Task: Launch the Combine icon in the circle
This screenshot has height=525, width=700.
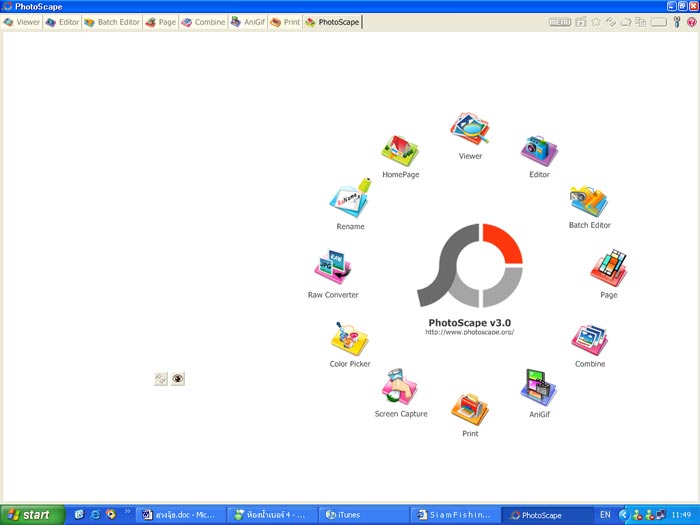Action: (590, 340)
